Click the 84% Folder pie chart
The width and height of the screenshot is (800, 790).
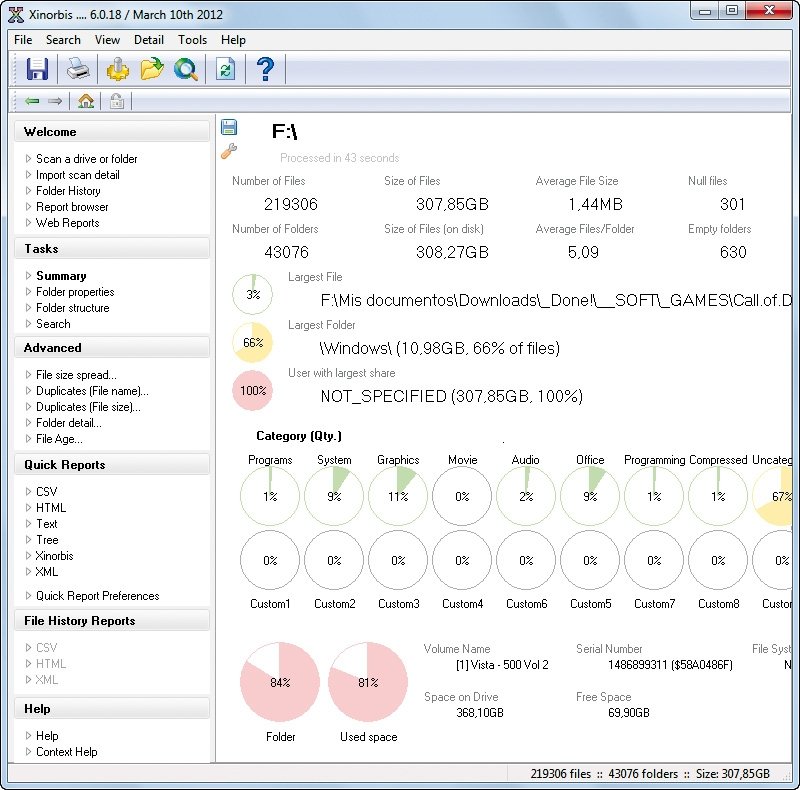pyautogui.click(x=280, y=682)
